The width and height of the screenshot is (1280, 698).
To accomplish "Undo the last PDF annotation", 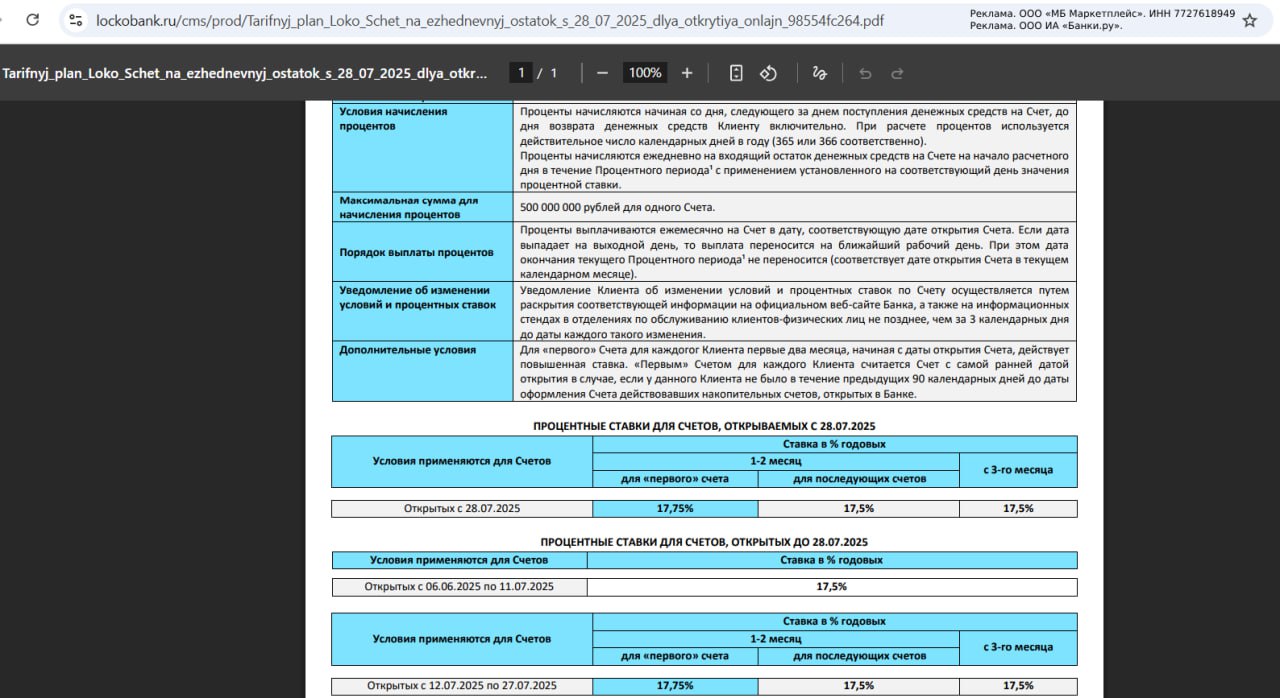I will point(865,73).
